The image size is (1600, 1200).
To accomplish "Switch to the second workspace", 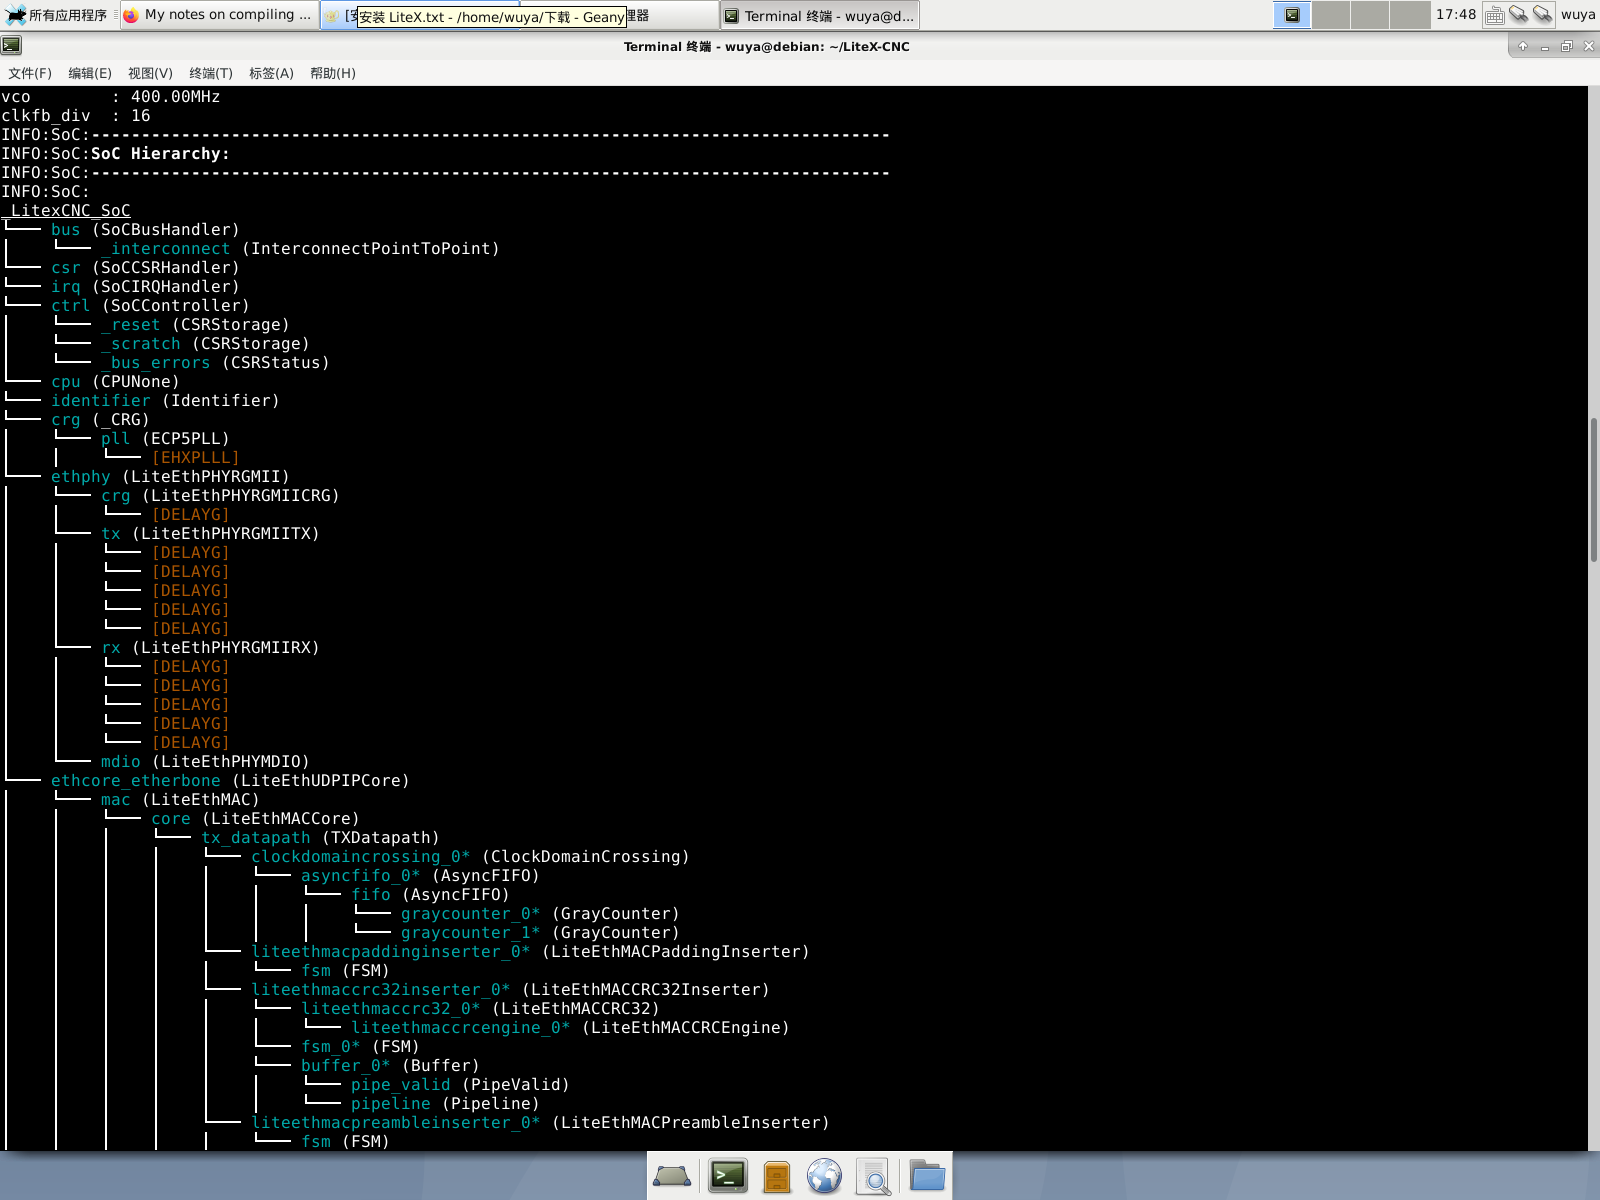I will [x=1331, y=15].
